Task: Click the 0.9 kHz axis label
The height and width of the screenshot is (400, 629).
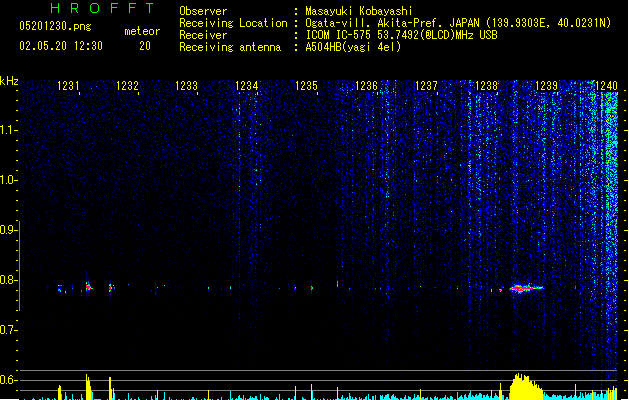Action: click(x=8, y=230)
